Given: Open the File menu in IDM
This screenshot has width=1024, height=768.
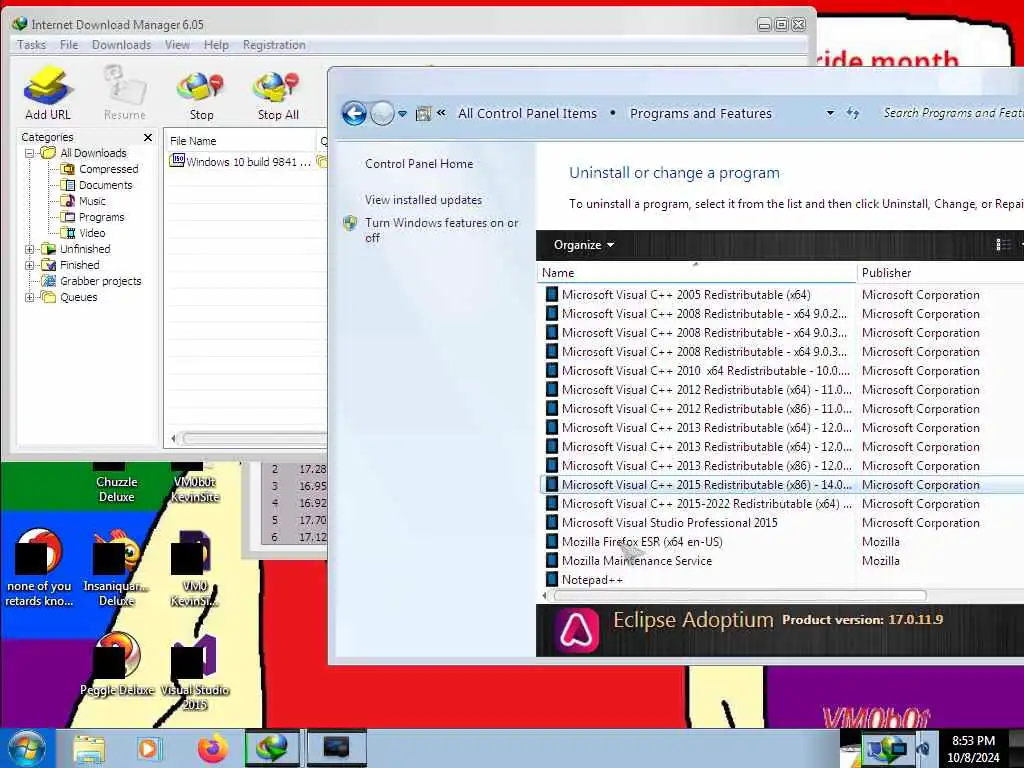Looking at the screenshot, I should coord(69,45).
